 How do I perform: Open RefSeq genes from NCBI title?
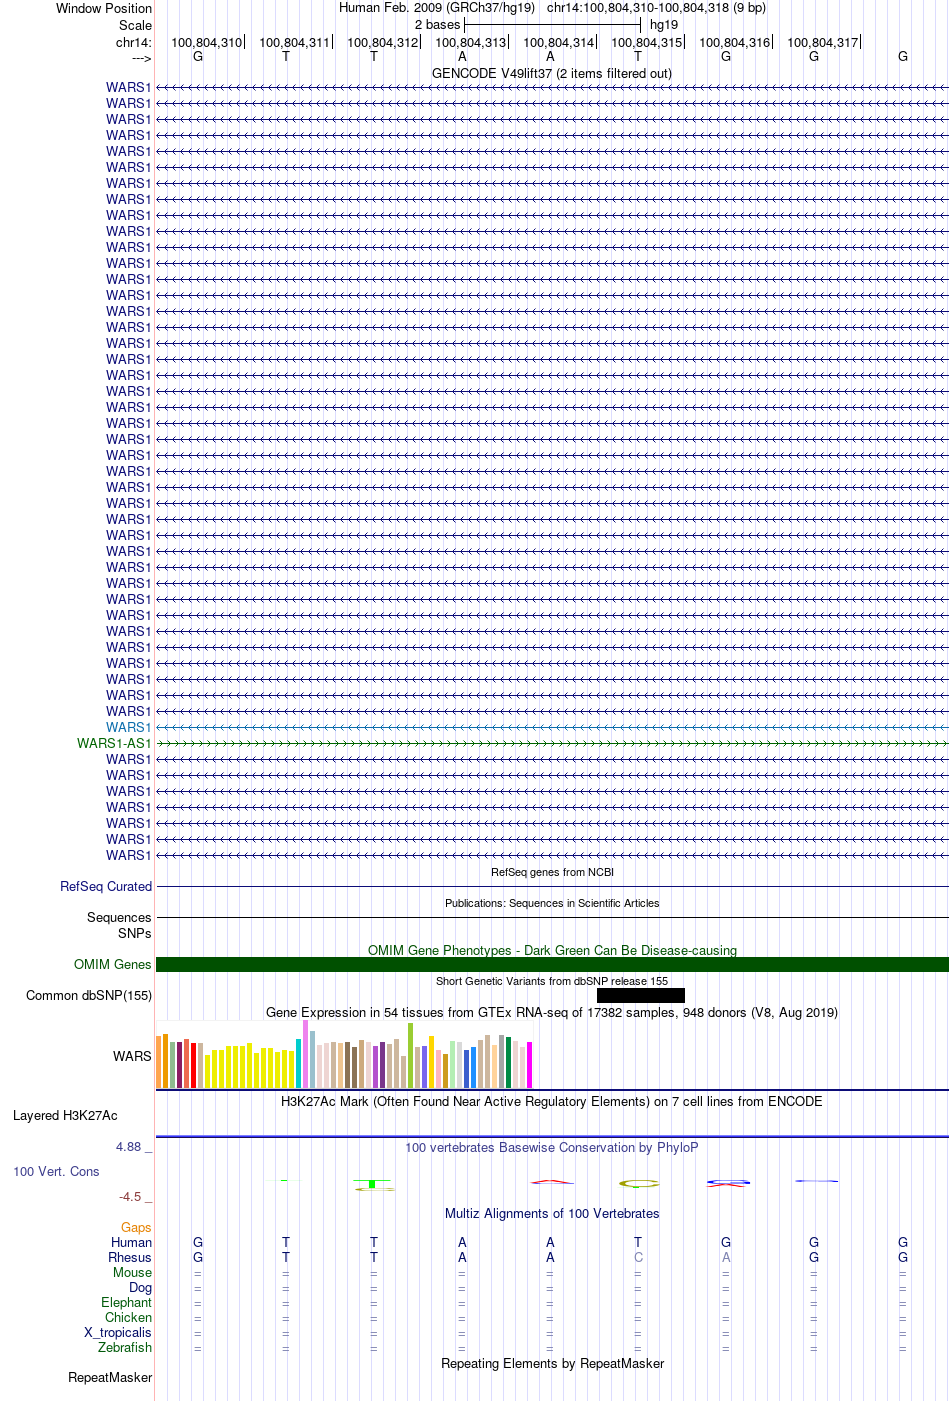tap(552, 872)
